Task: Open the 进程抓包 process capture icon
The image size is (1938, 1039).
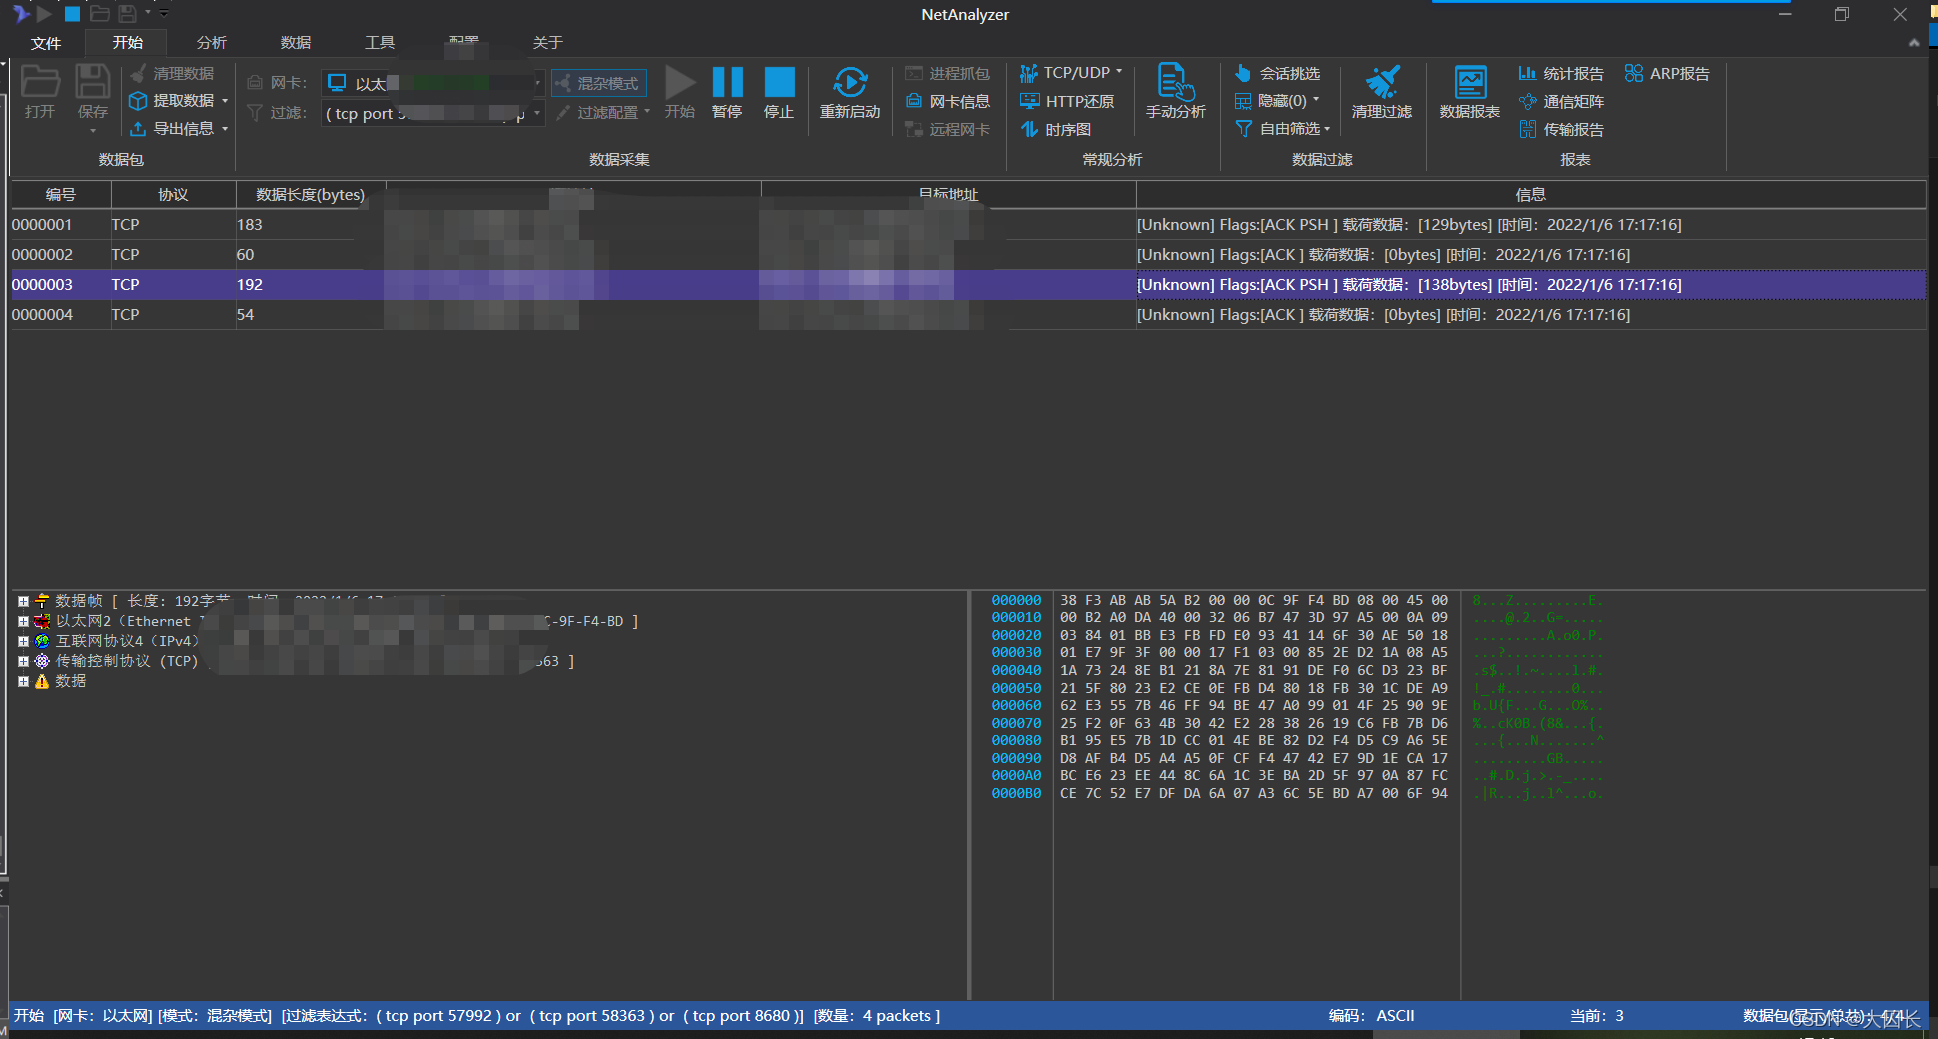Action: coord(914,73)
